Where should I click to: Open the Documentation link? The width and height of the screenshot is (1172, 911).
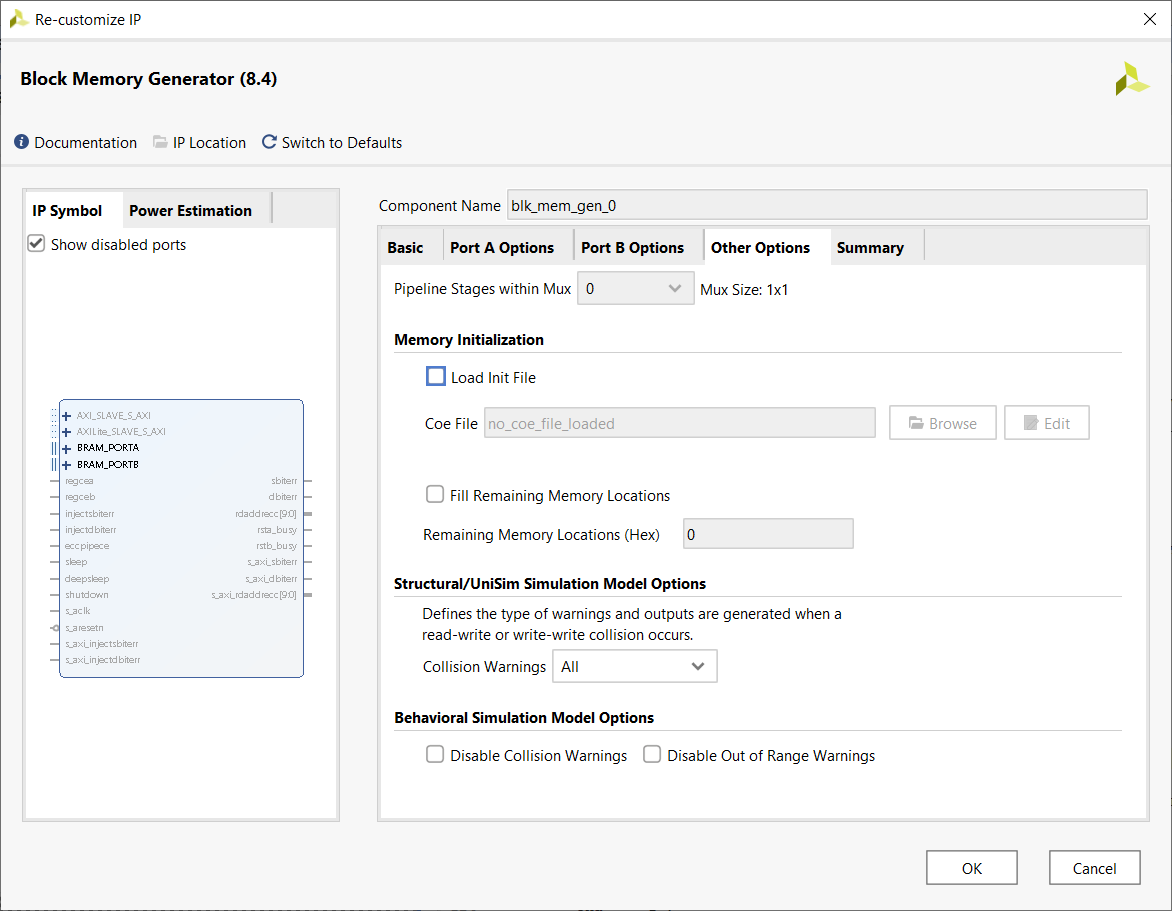[x=85, y=143]
